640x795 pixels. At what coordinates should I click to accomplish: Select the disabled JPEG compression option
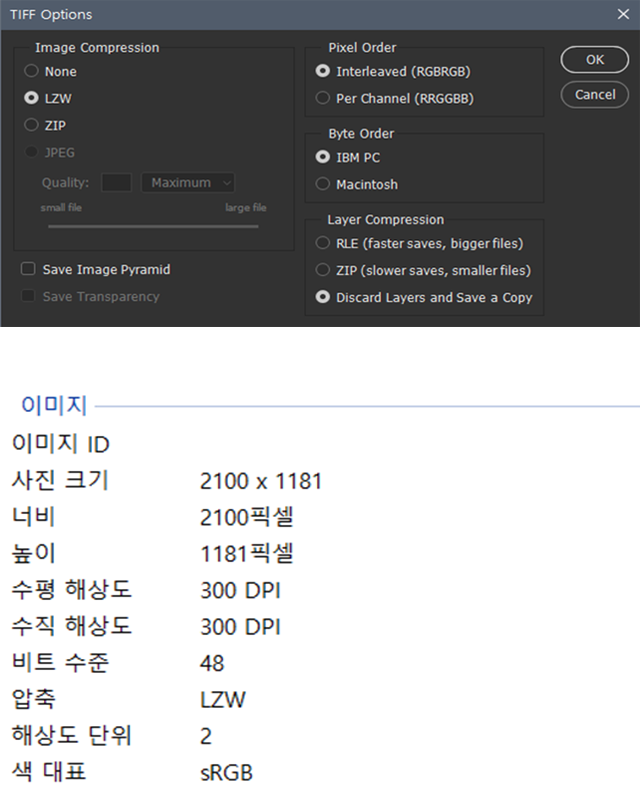click(31, 152)
